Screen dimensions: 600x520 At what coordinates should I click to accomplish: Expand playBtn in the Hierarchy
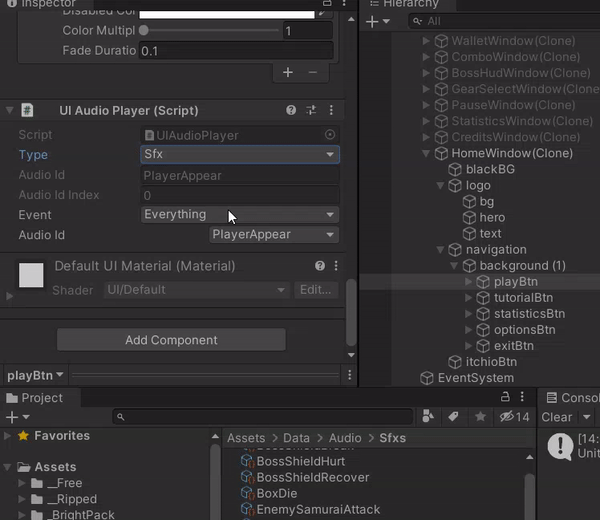click(468, 282)
